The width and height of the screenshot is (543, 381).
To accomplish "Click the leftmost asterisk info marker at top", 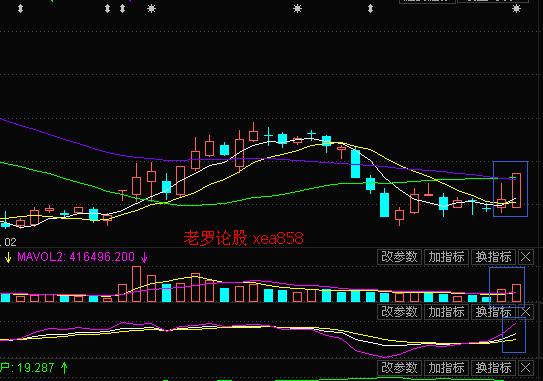I will [x=151, y=9].
